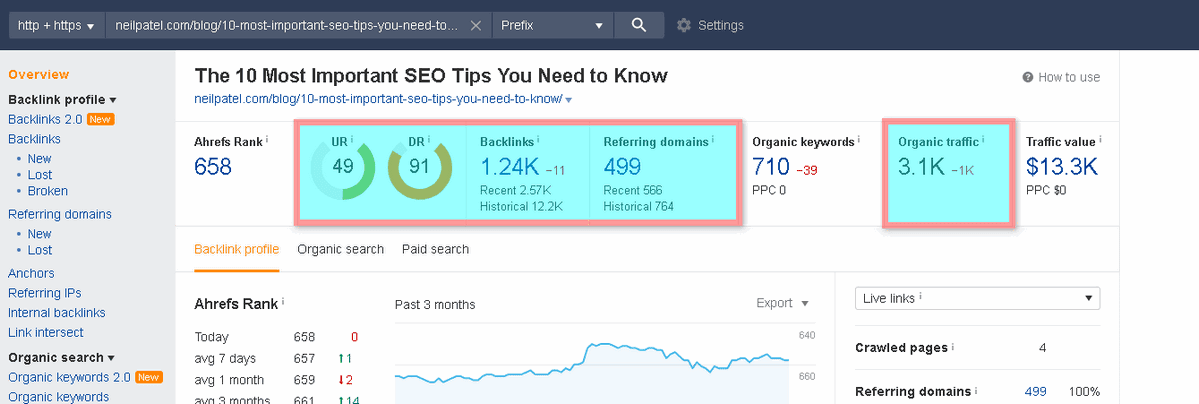Viewport: 1199px width, 404px height.
Task: Open the http + https protocol dropdown
Action: (x=56, y=25)
